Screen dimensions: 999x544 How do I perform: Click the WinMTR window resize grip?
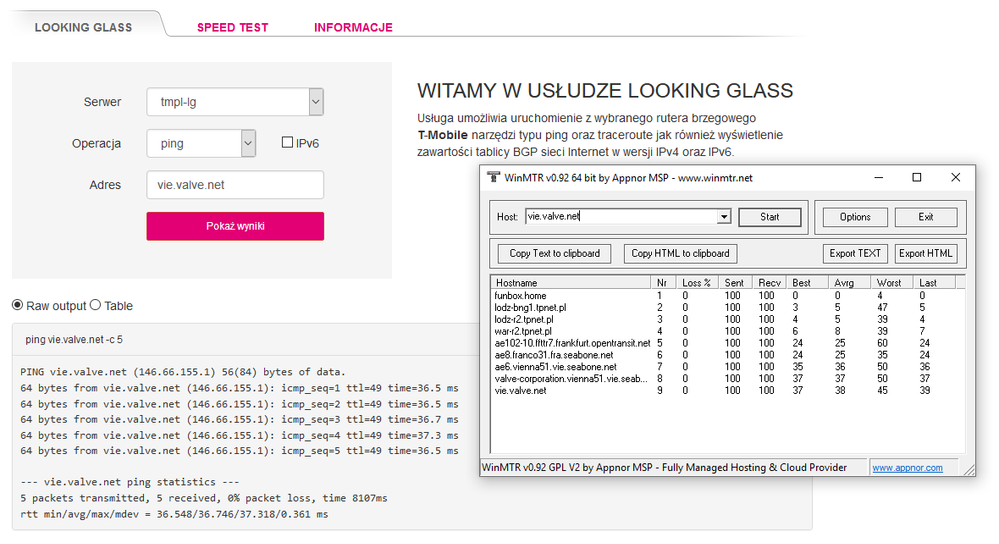(x=968, y=469)
